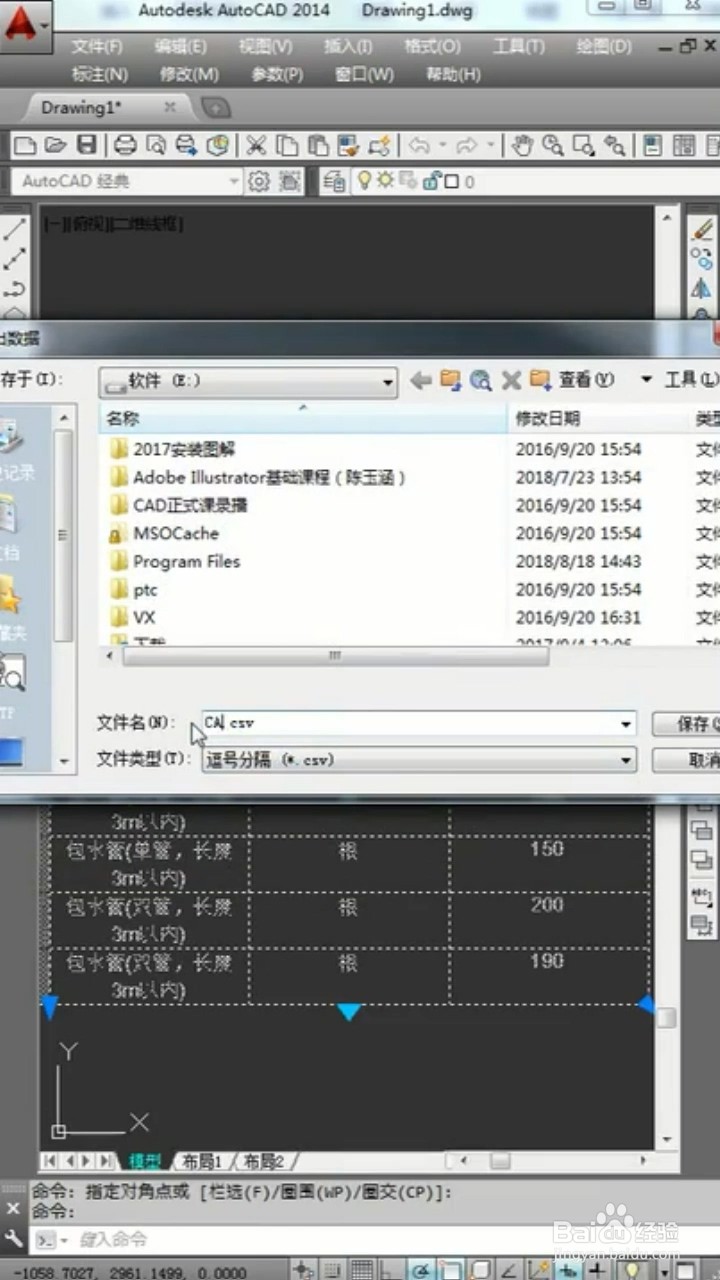The width and height of the screenshot is (720, 1280).
Task: Open the 插入(I) menu
Action: pyautogui.click(x=348, y=47)
